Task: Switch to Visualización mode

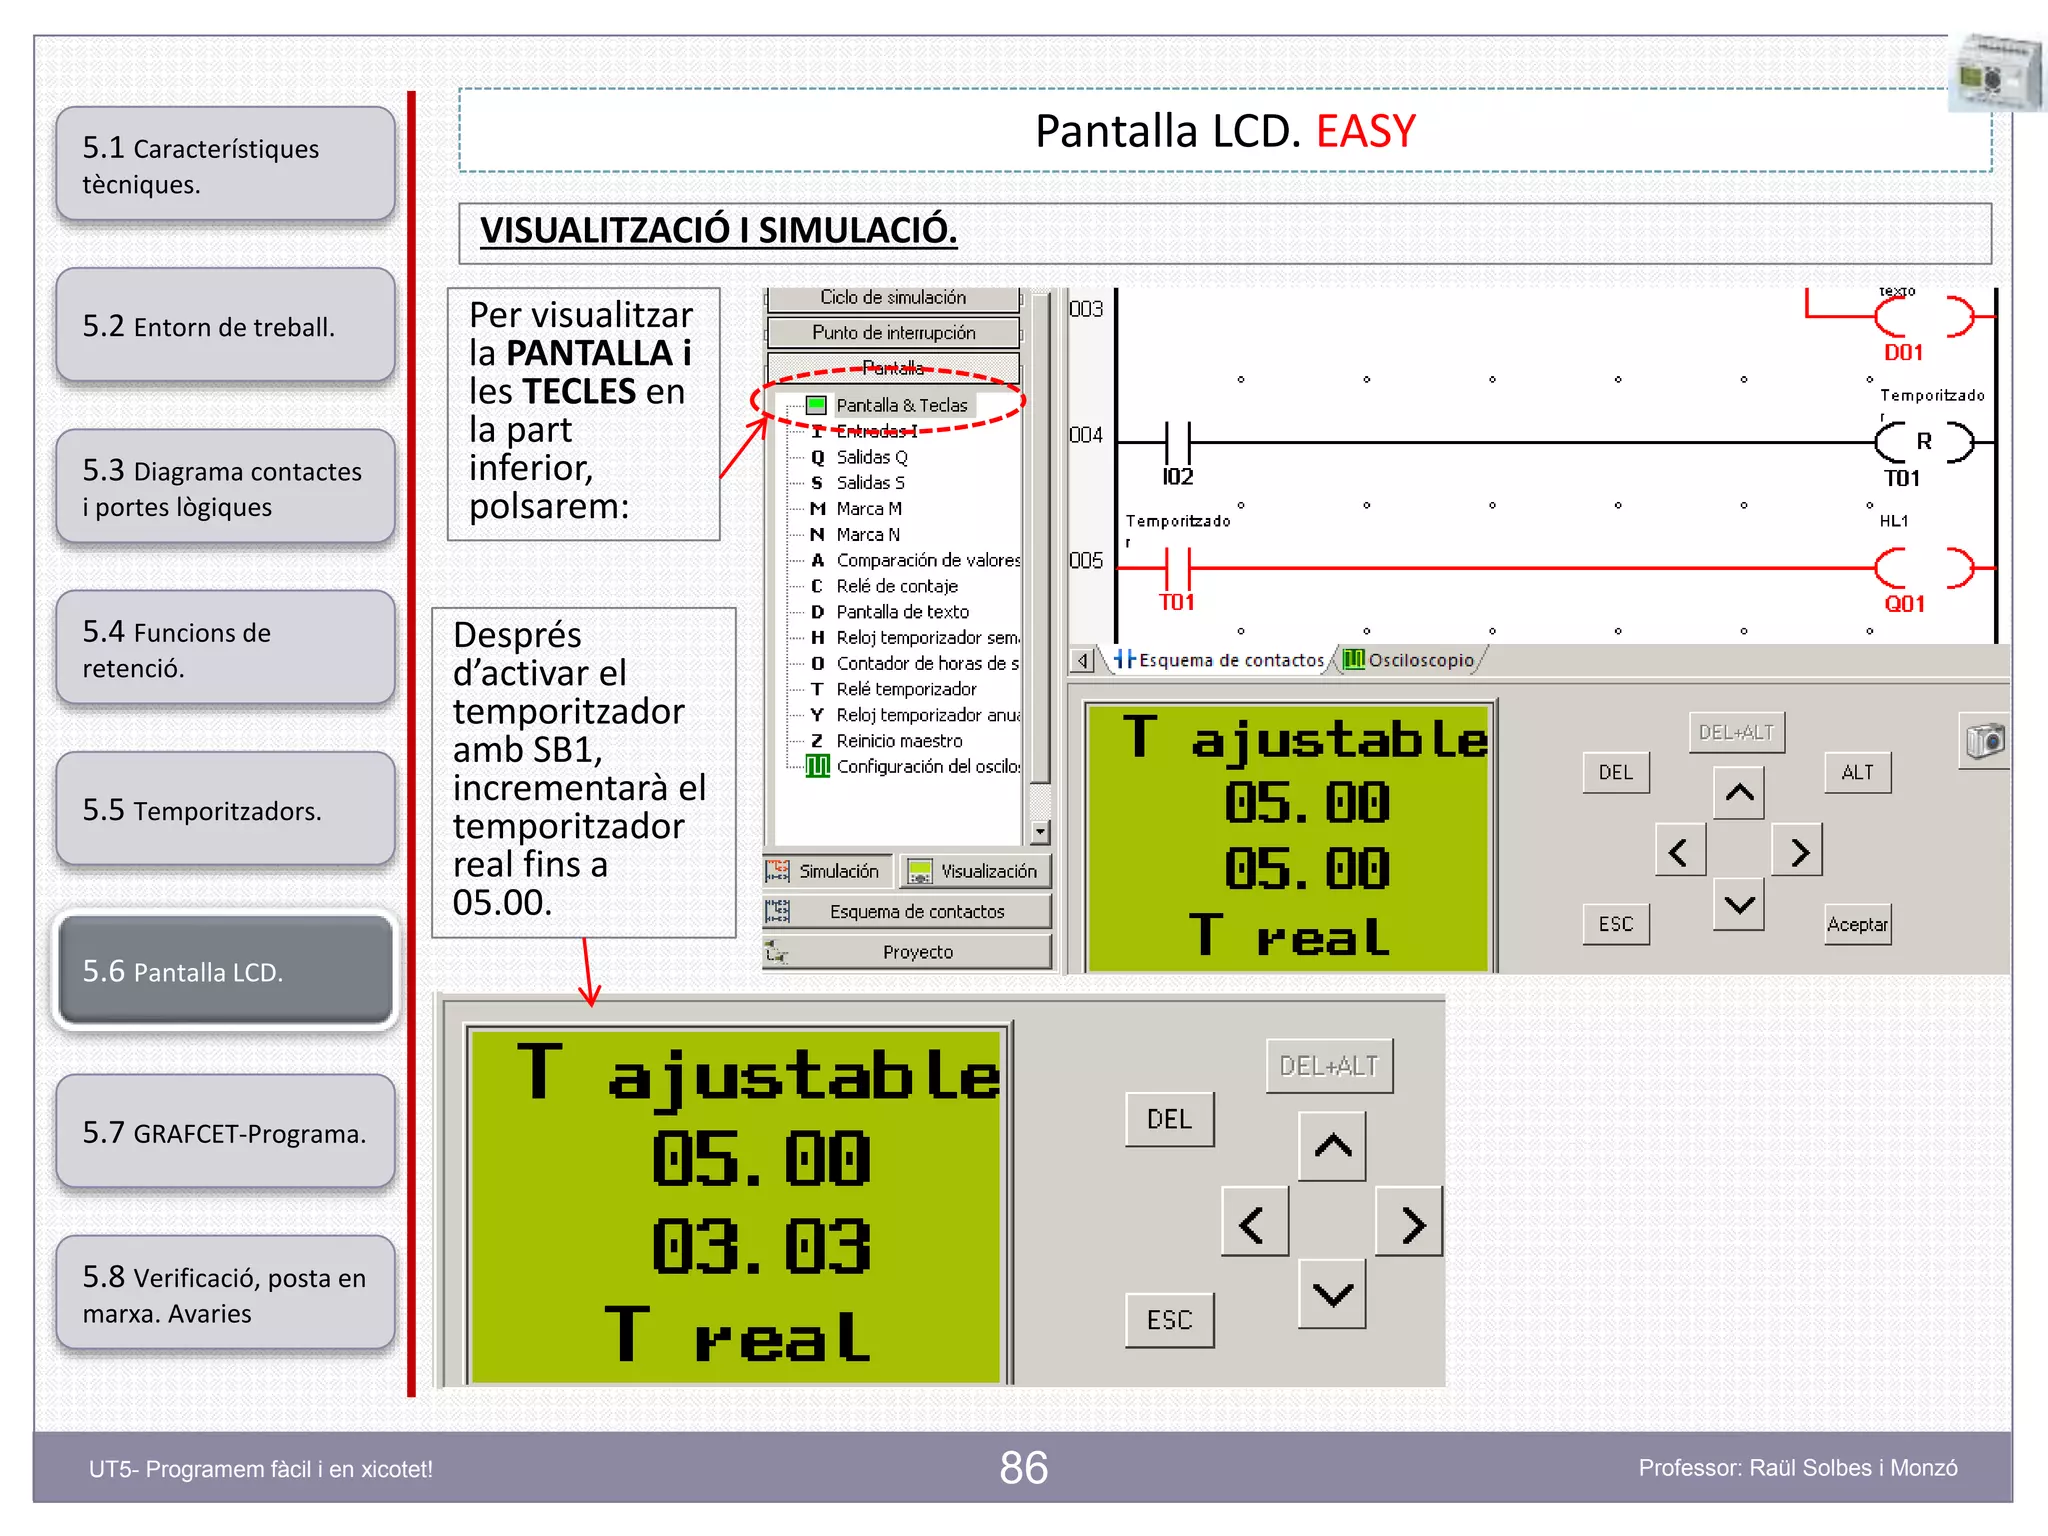Action: pos(975,871)
